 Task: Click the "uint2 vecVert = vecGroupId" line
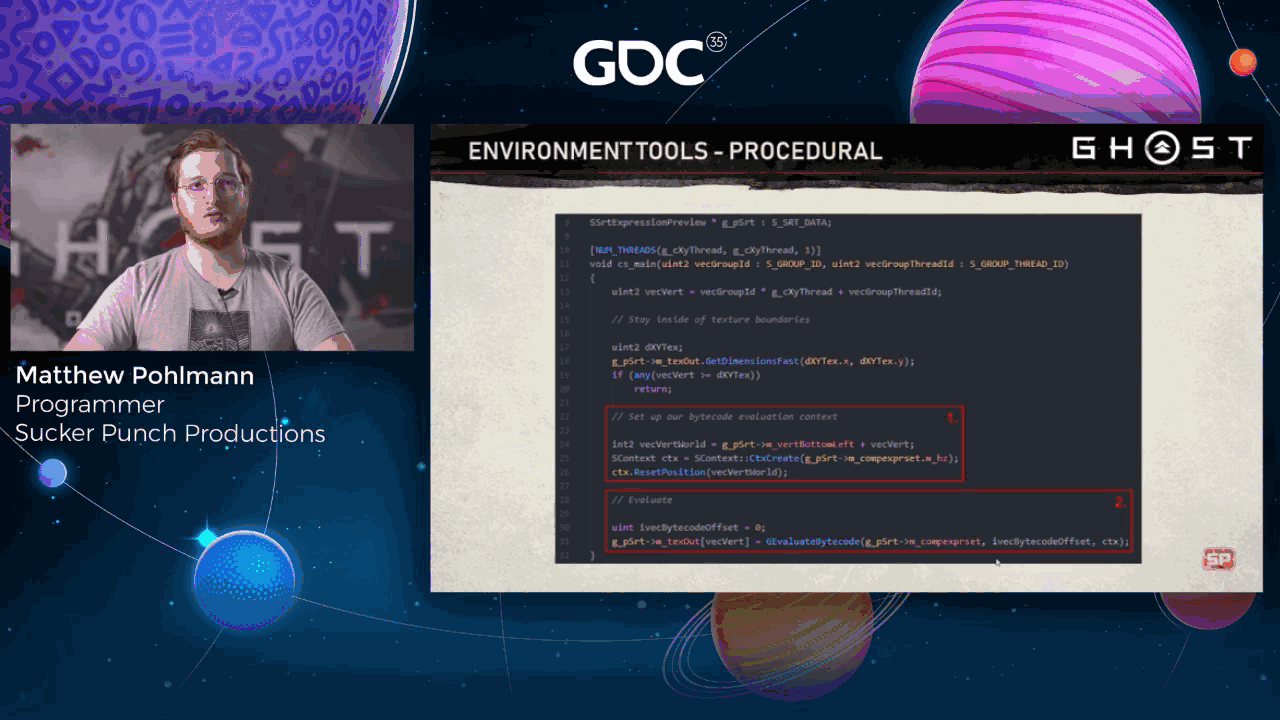[x=777, y=292]
